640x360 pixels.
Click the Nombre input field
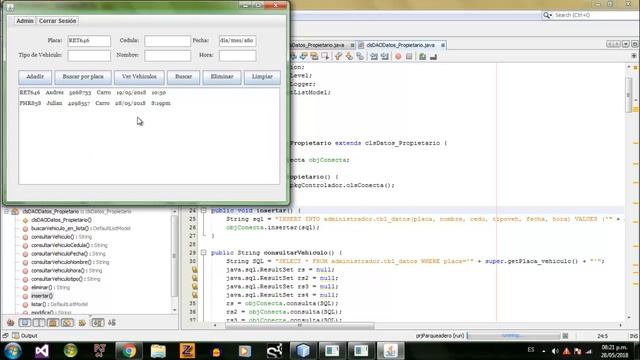coord(167,56)
